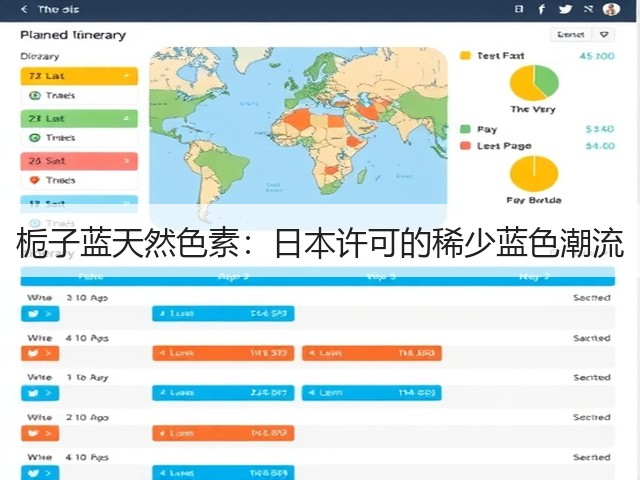Click the bottom blue Twitter button

point(40,473)
